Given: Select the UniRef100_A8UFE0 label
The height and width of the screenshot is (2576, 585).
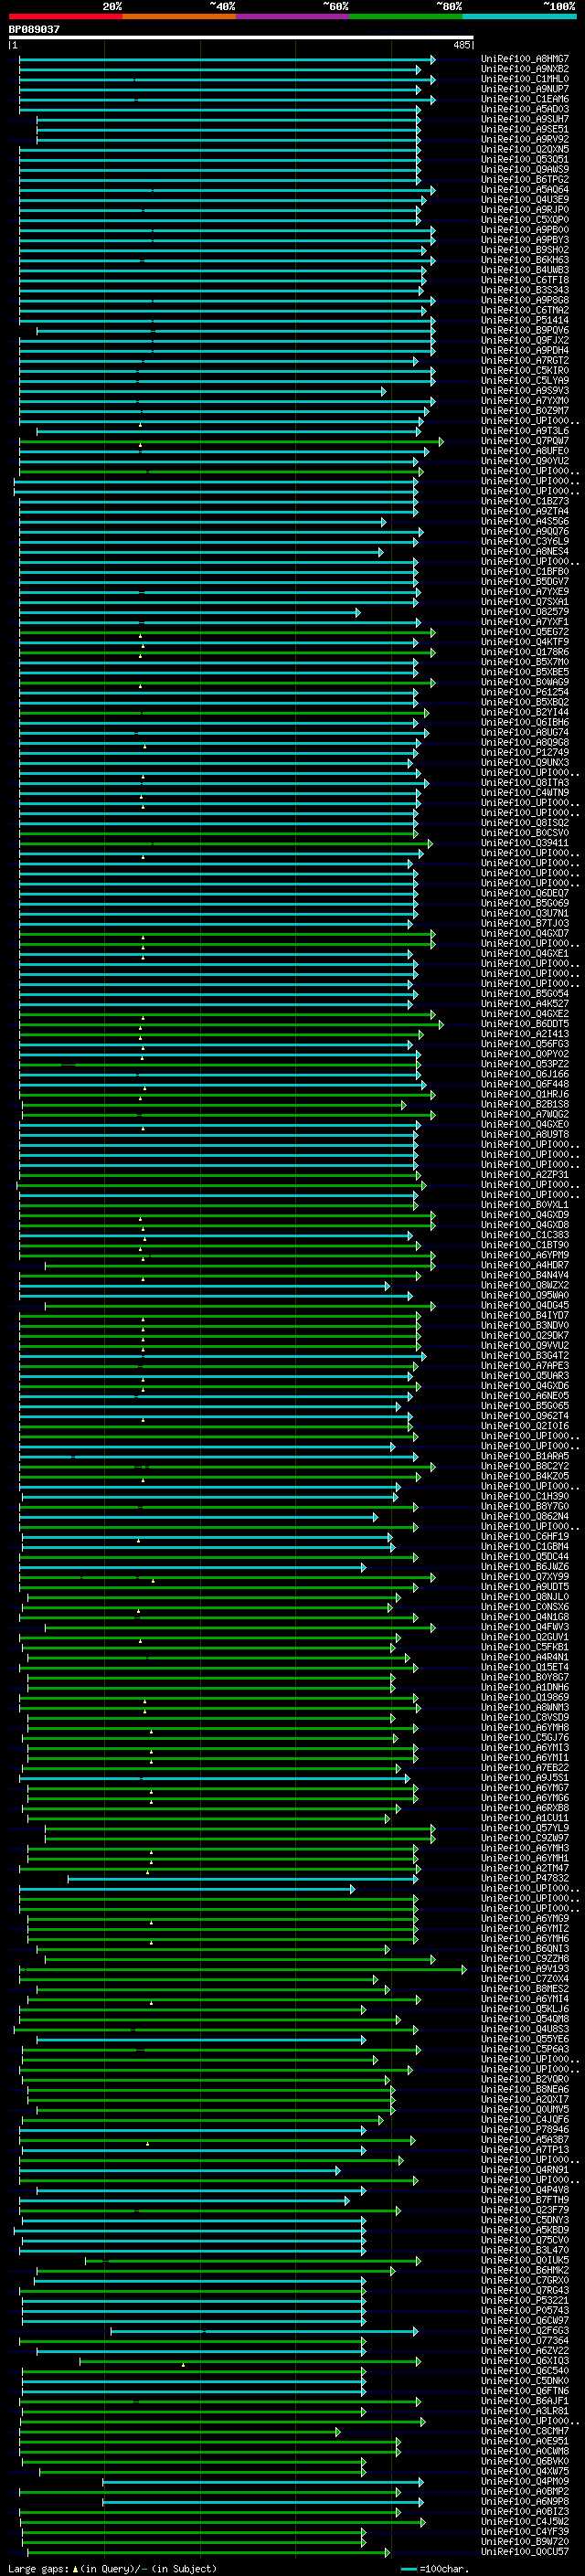Looking at the screenshot, I should 525,451.
